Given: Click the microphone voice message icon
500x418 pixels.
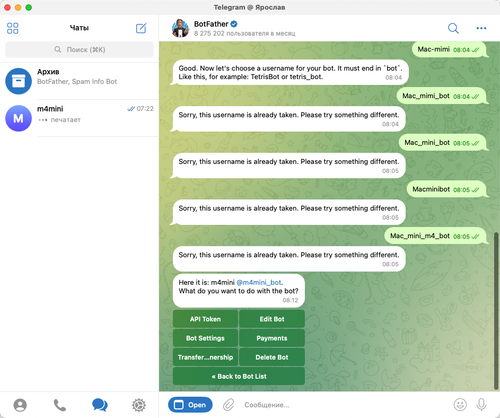Looking at the screenshot, I should point(481,405).
